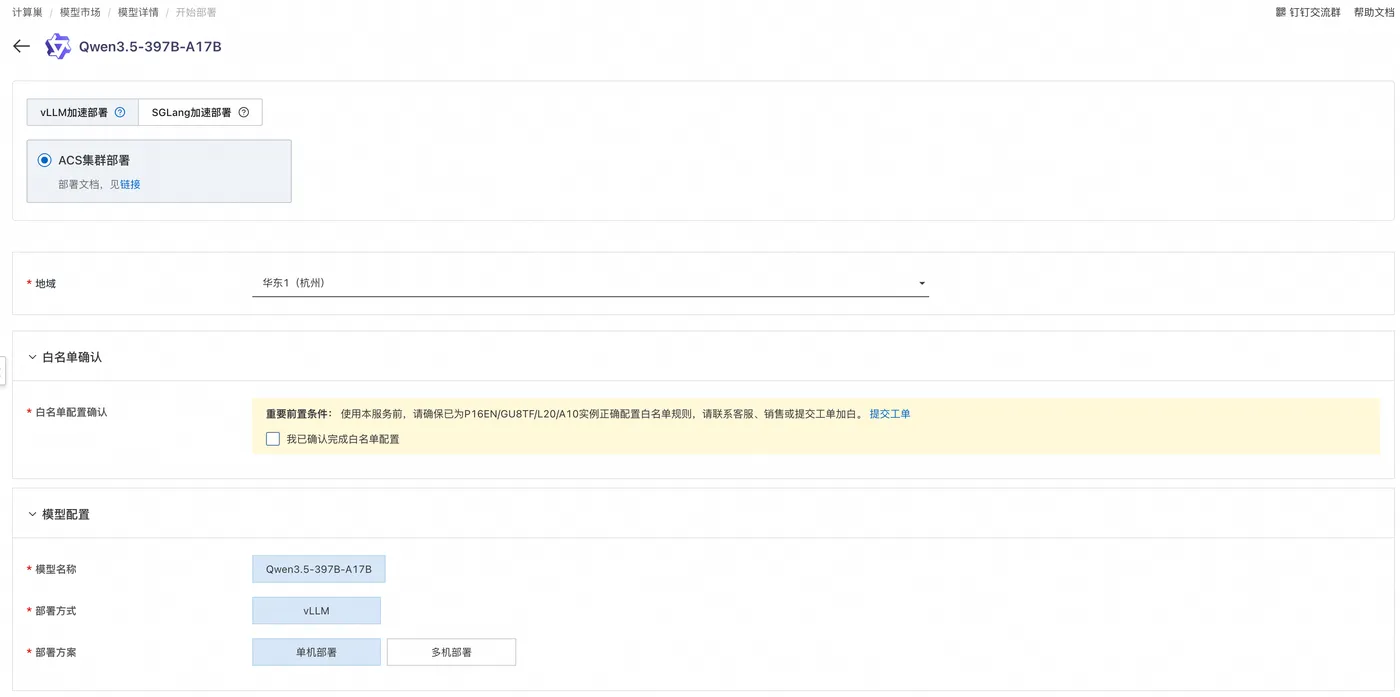Select vLLM deployment method
Viewport: 1400px width, 697px height.
coord(316,611)
